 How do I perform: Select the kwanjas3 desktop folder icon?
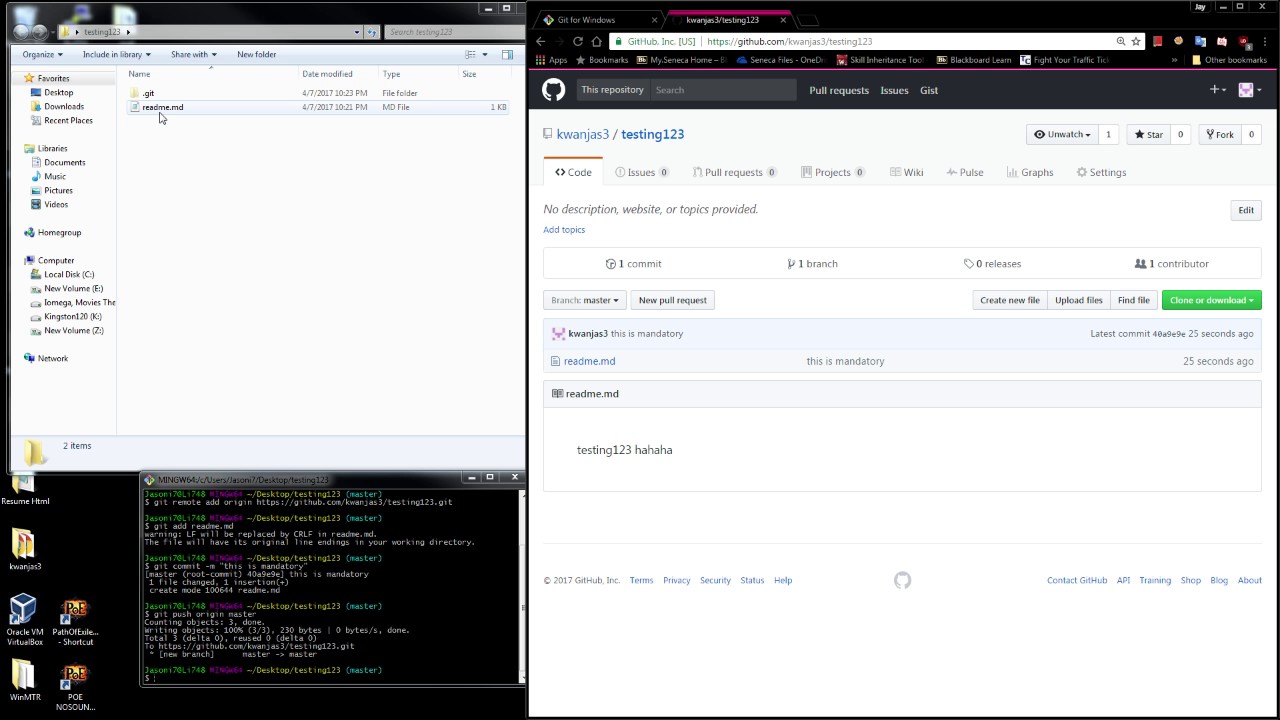click(x=25, y=550)
